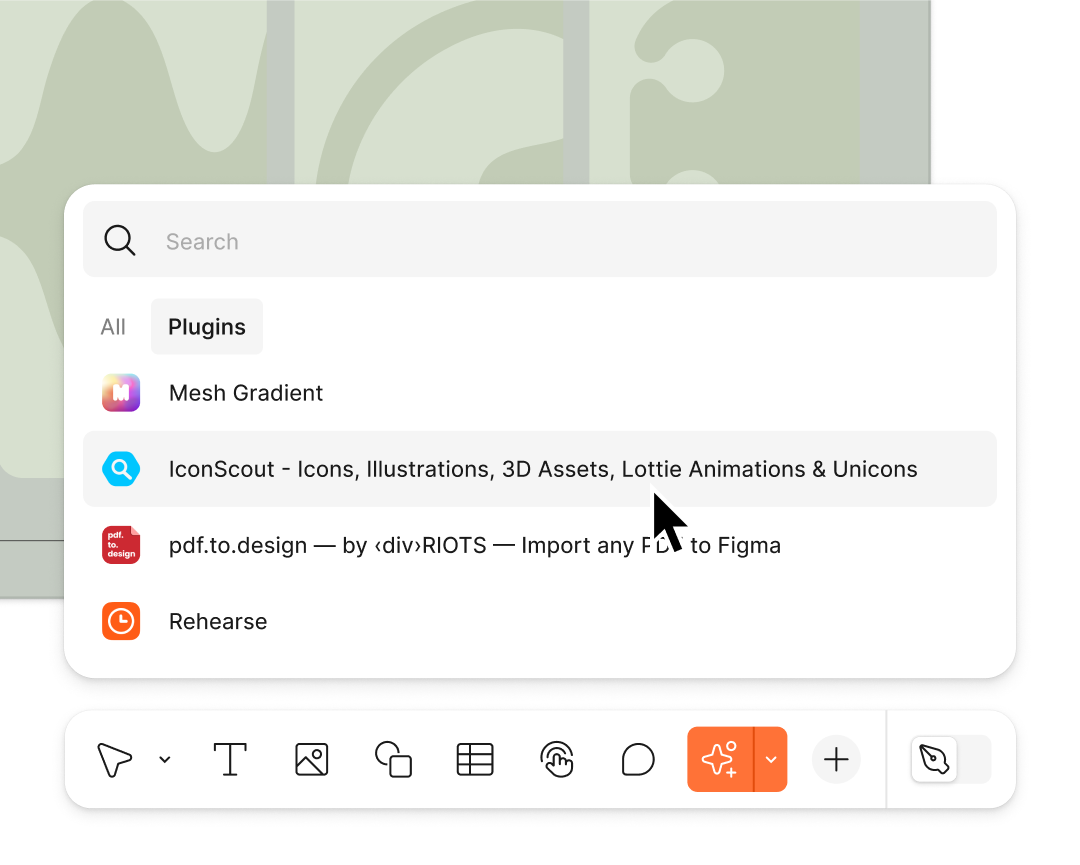Select the Shape tool
This screenshot has height=865, width=1080.
393,760
